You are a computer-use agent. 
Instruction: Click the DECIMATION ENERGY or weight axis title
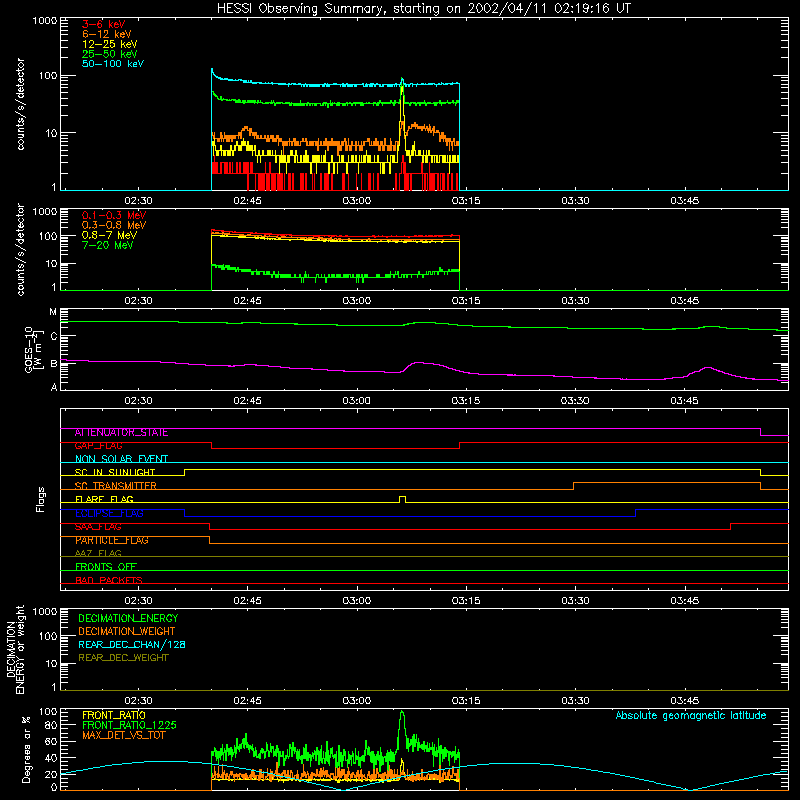(x=15, y=649)
